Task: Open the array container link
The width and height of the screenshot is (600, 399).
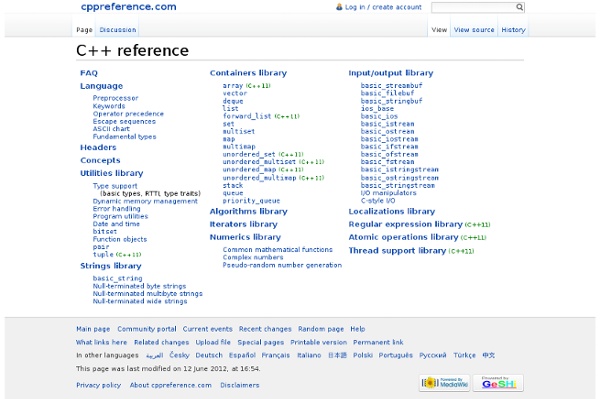Action: 233,86
